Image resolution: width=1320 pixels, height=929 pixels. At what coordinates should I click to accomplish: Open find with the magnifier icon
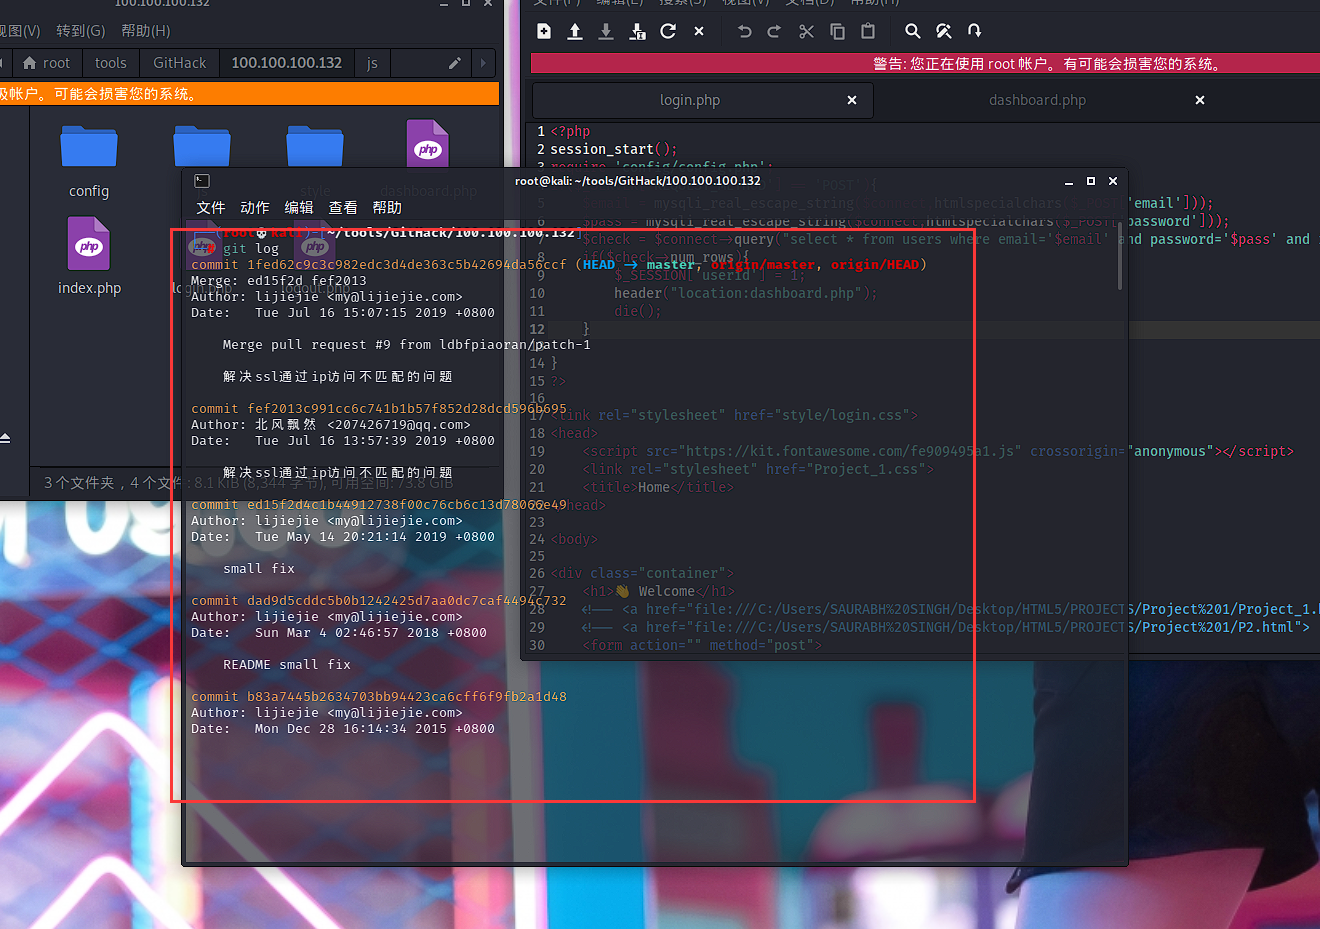tap(912, 31)
